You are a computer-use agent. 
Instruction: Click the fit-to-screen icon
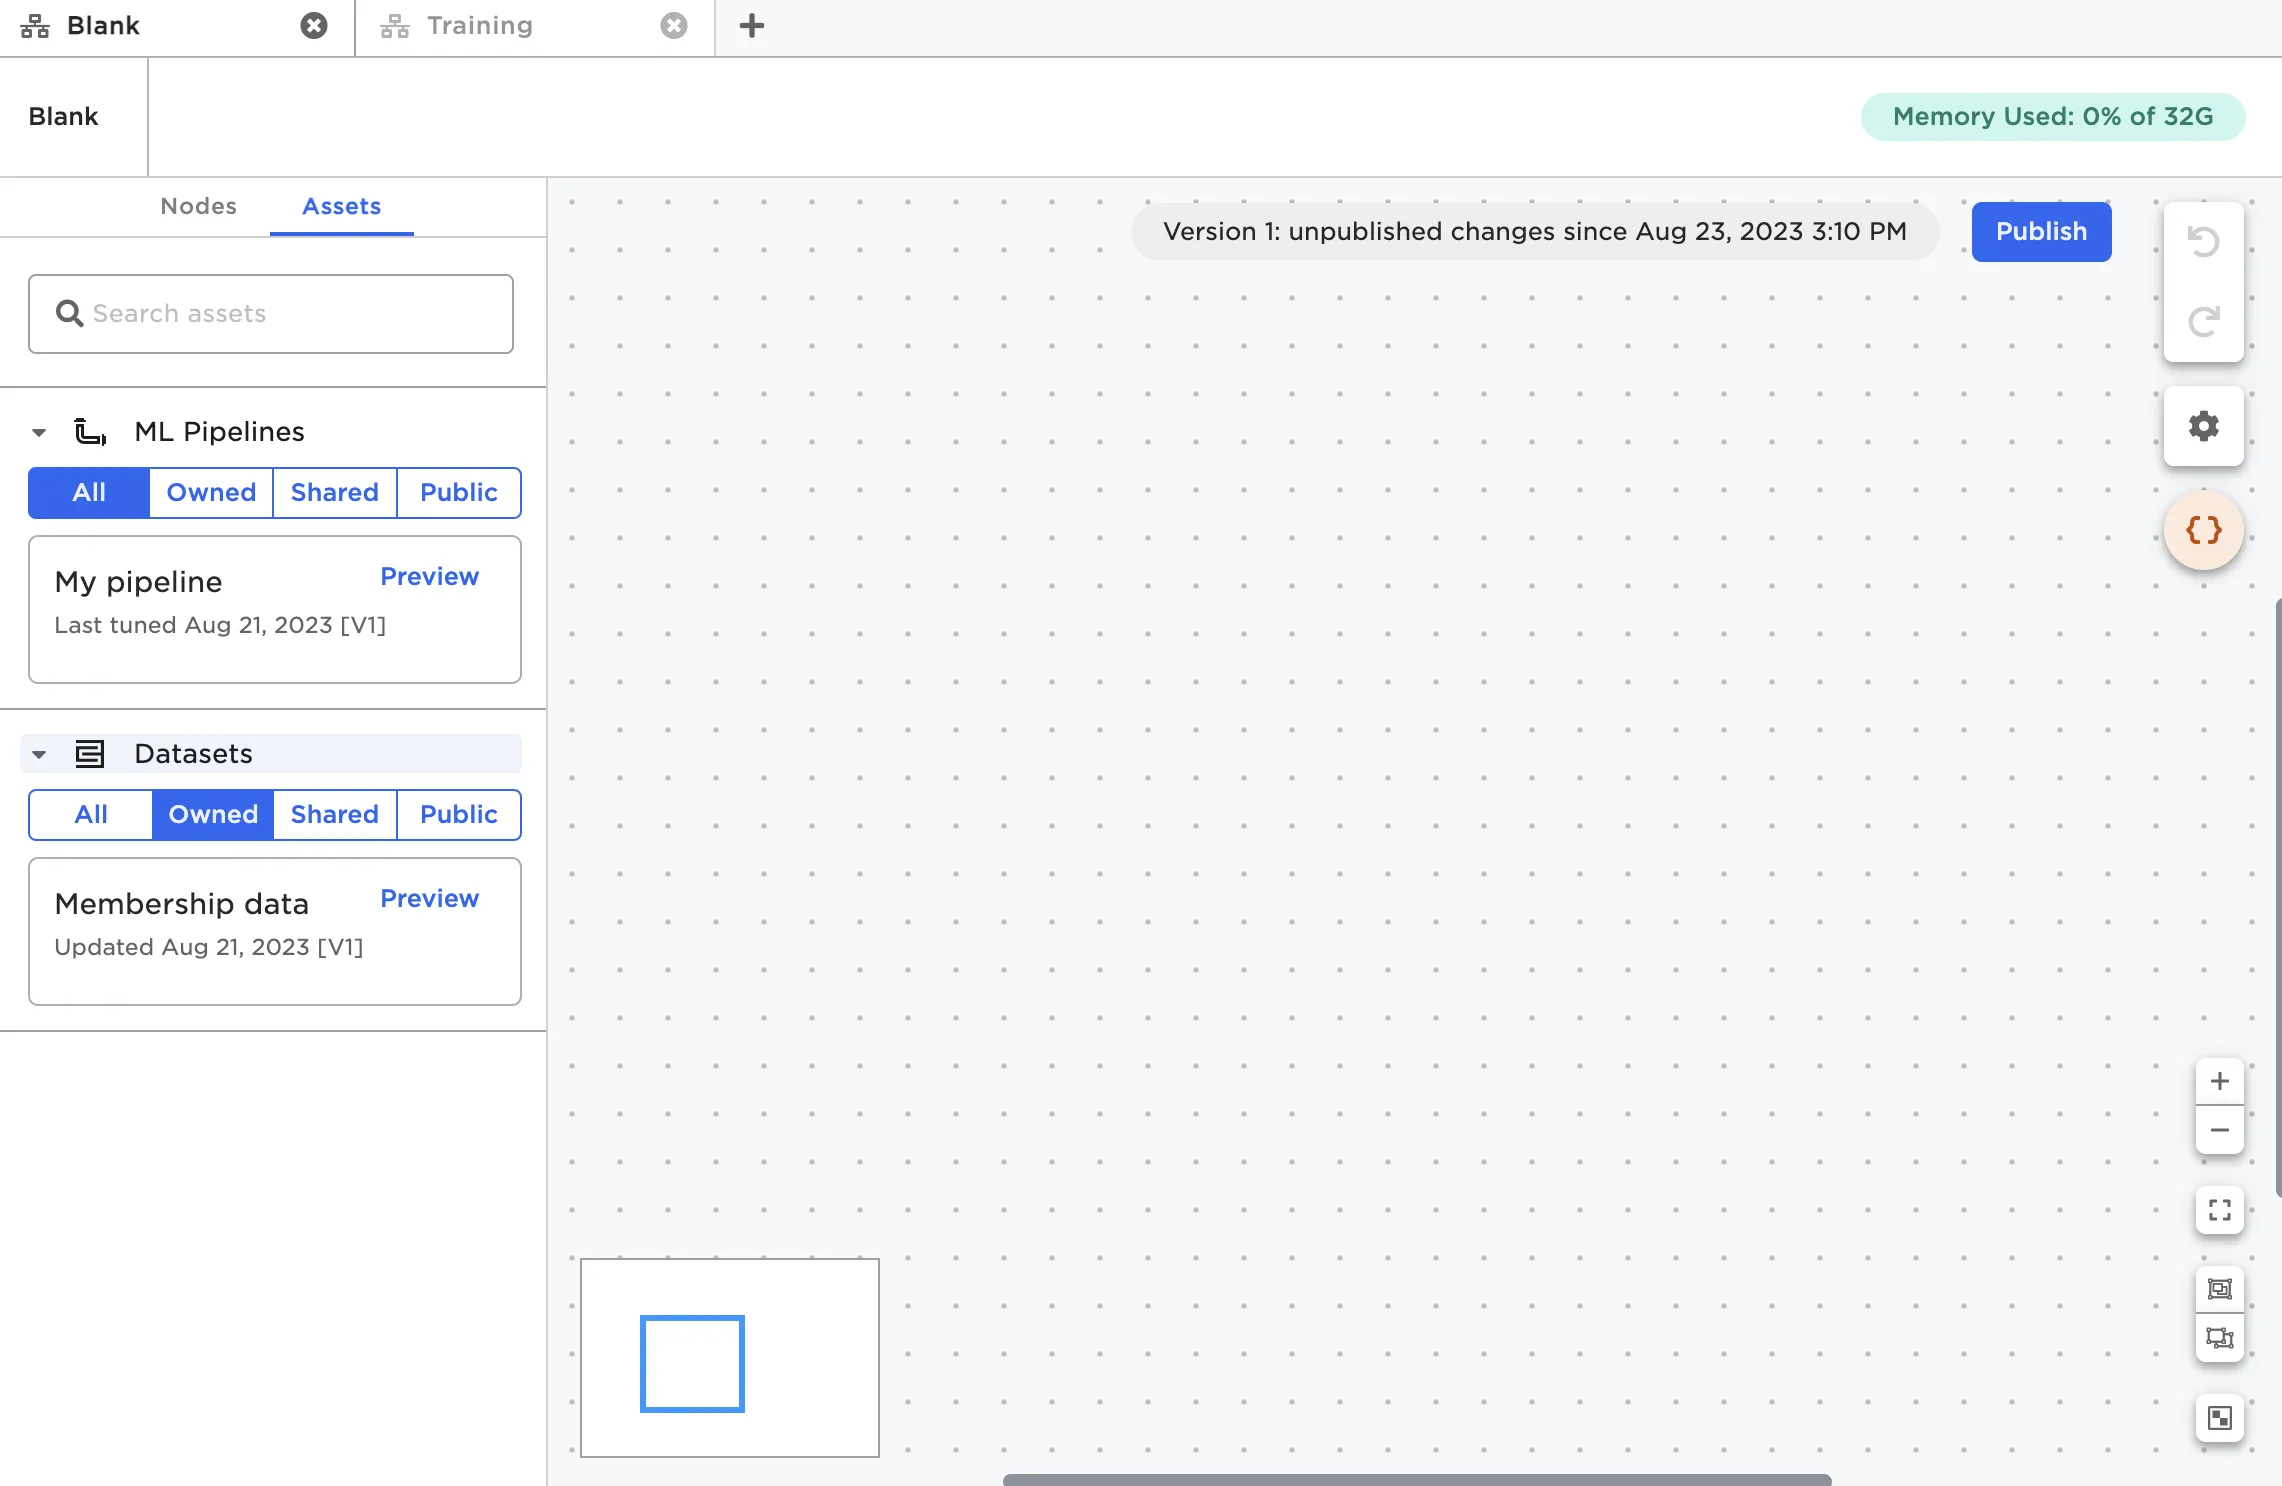point(2219,1210)
